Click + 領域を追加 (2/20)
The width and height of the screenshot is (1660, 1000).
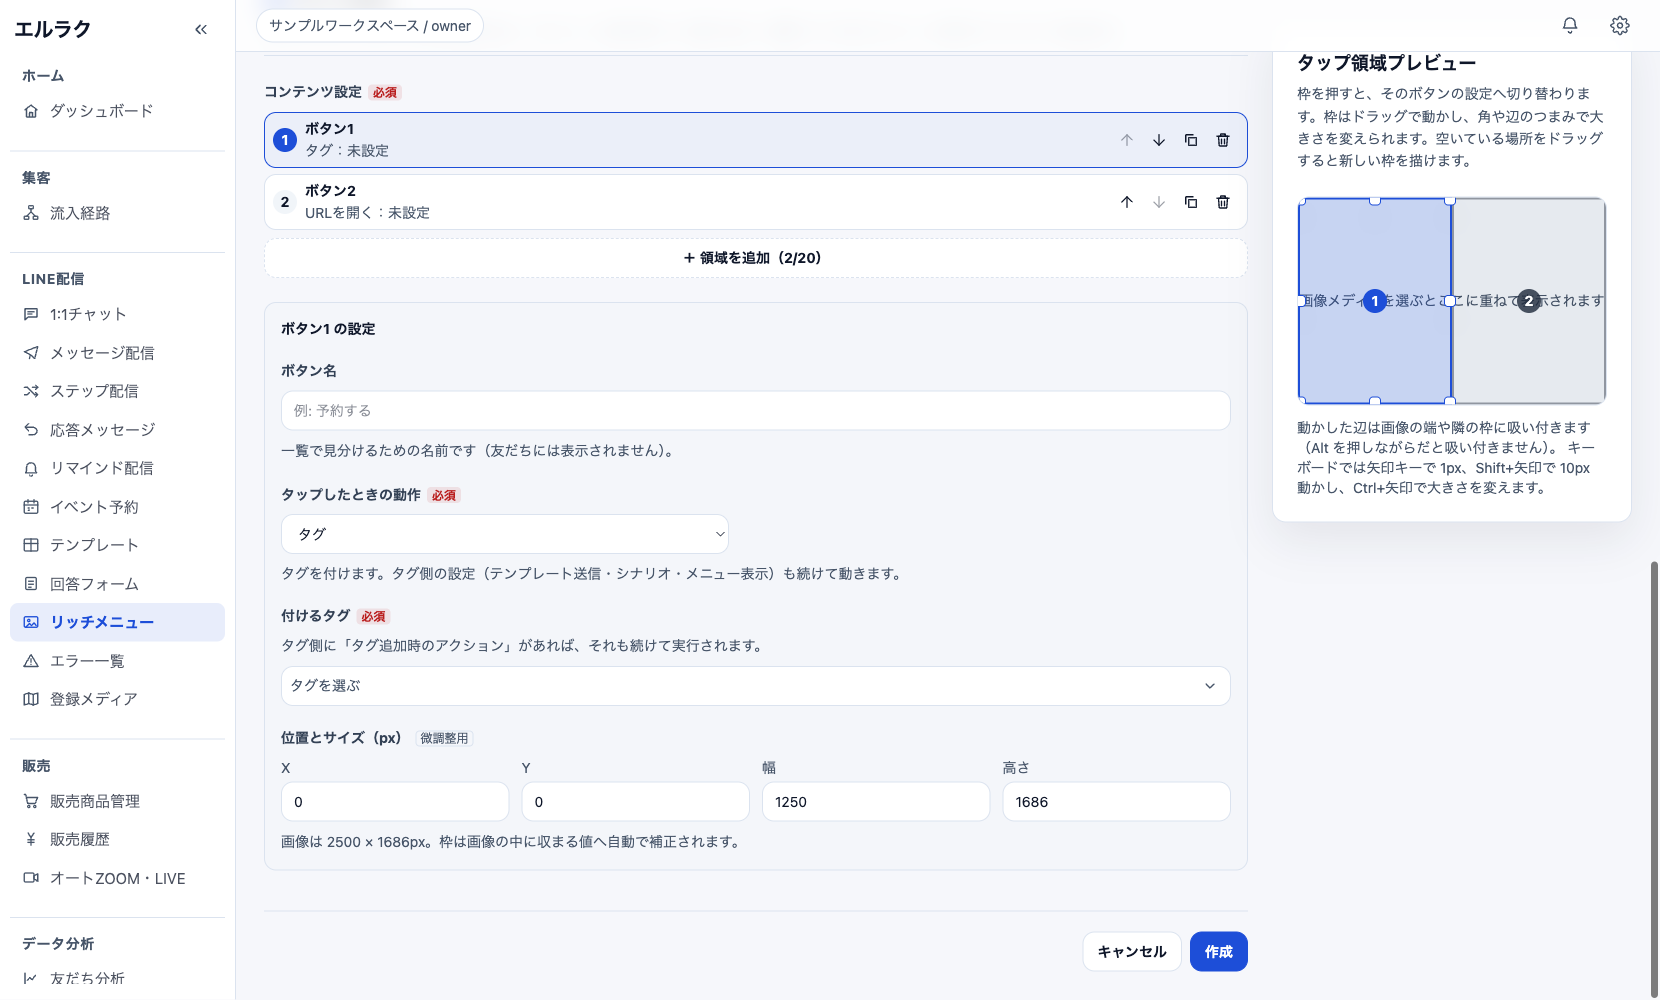[755, 258]
